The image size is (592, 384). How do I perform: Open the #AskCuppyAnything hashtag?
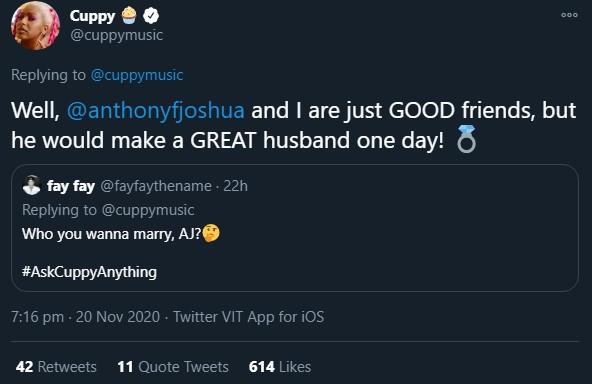(x=89, y=272)
